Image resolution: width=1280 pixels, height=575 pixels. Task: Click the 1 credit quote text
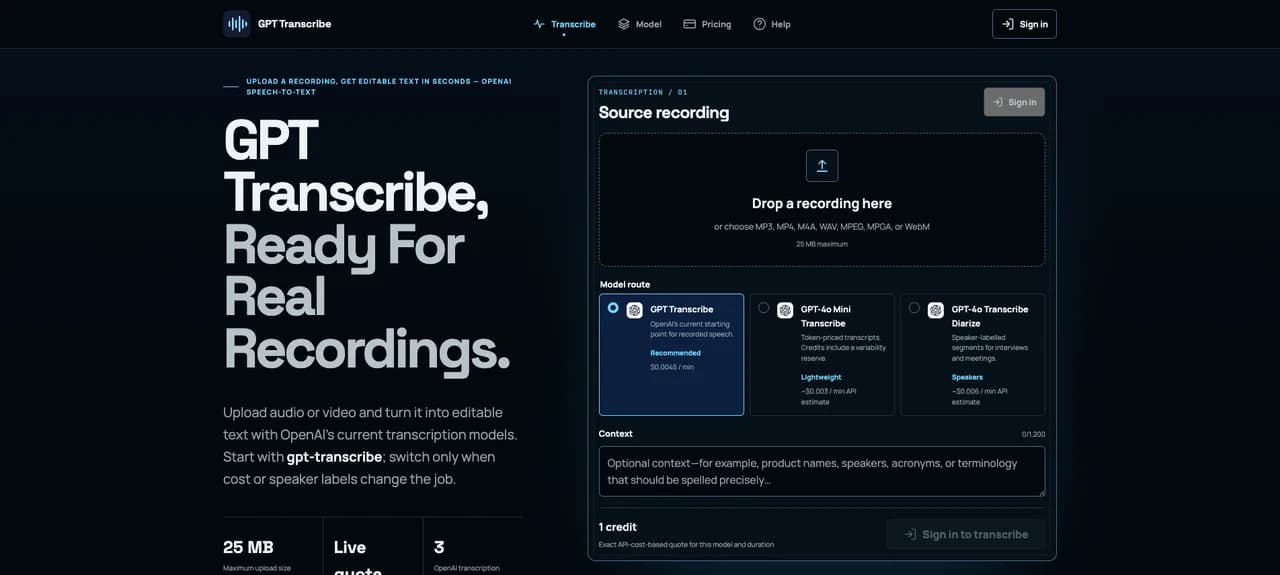(x=618, y=527)
